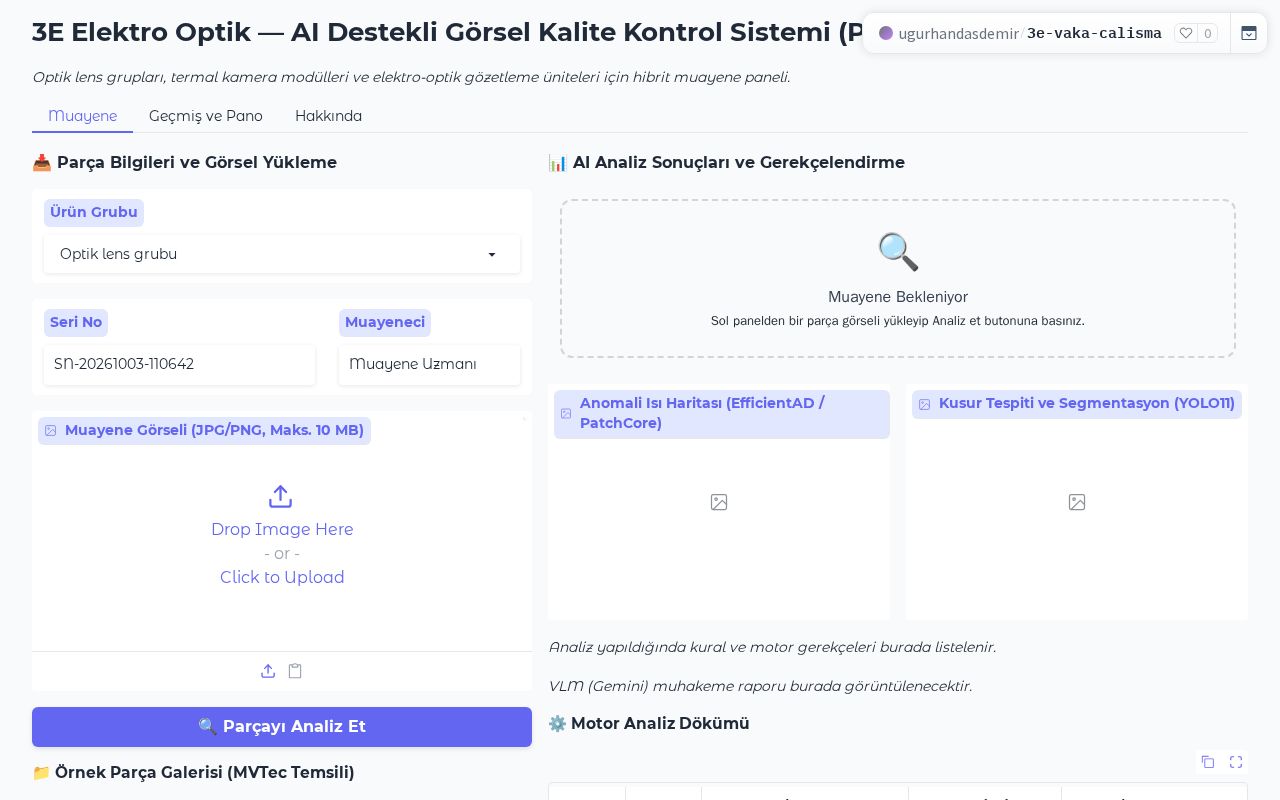Screen dimensions: 1280x800
Task: Open the 3e-vaka-calisma space link
Action: (x=1094, y=33)
